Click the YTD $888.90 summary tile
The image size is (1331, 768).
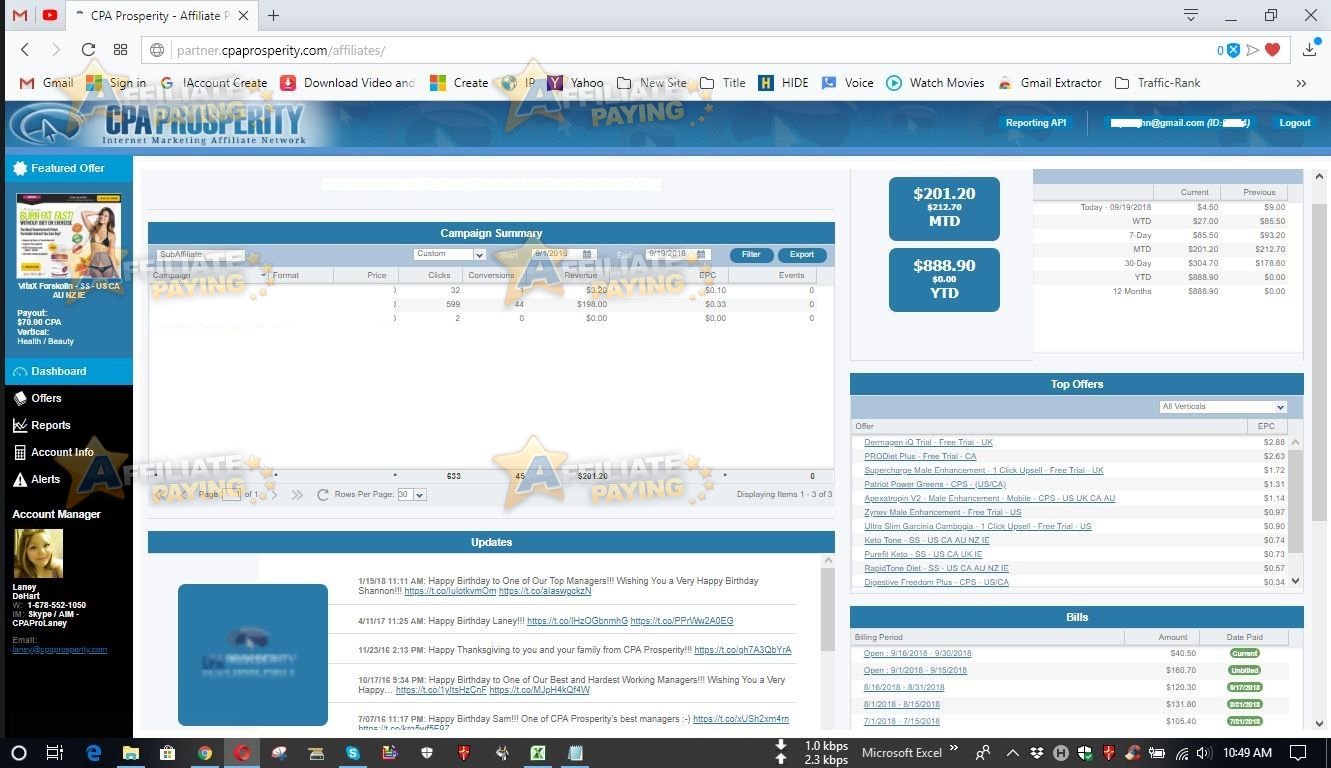tap(944, 279)
